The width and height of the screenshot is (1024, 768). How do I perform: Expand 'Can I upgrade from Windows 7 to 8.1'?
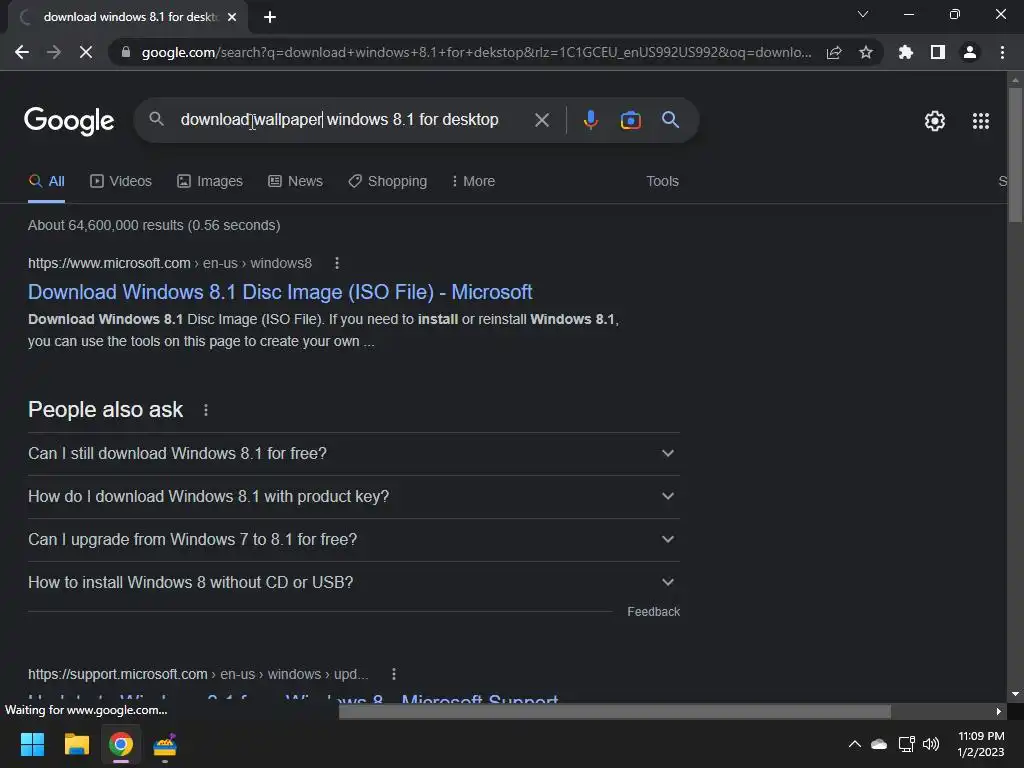pyautogui.click(x=354, y=539)
